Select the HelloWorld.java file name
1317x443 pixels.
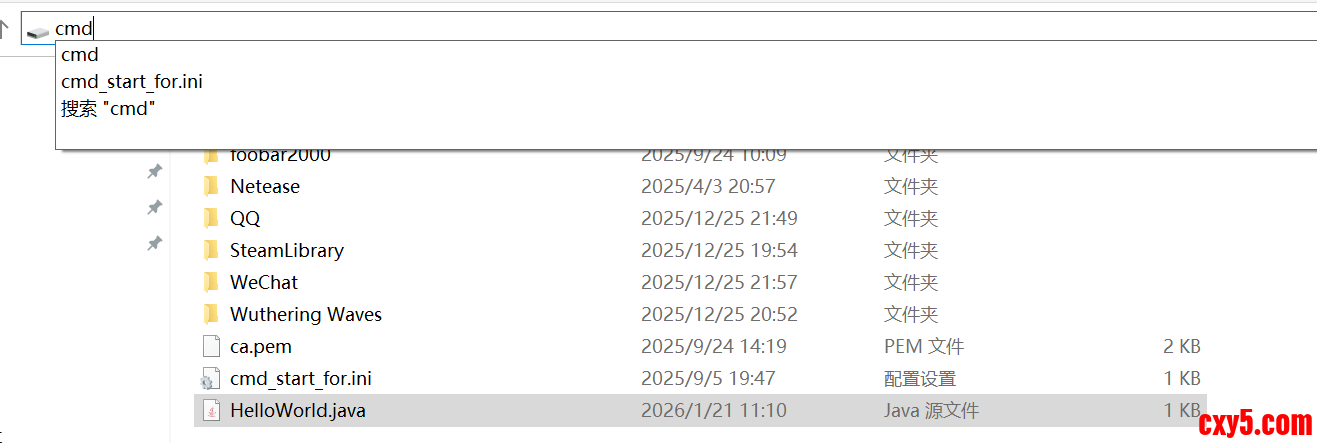(297, 410)
